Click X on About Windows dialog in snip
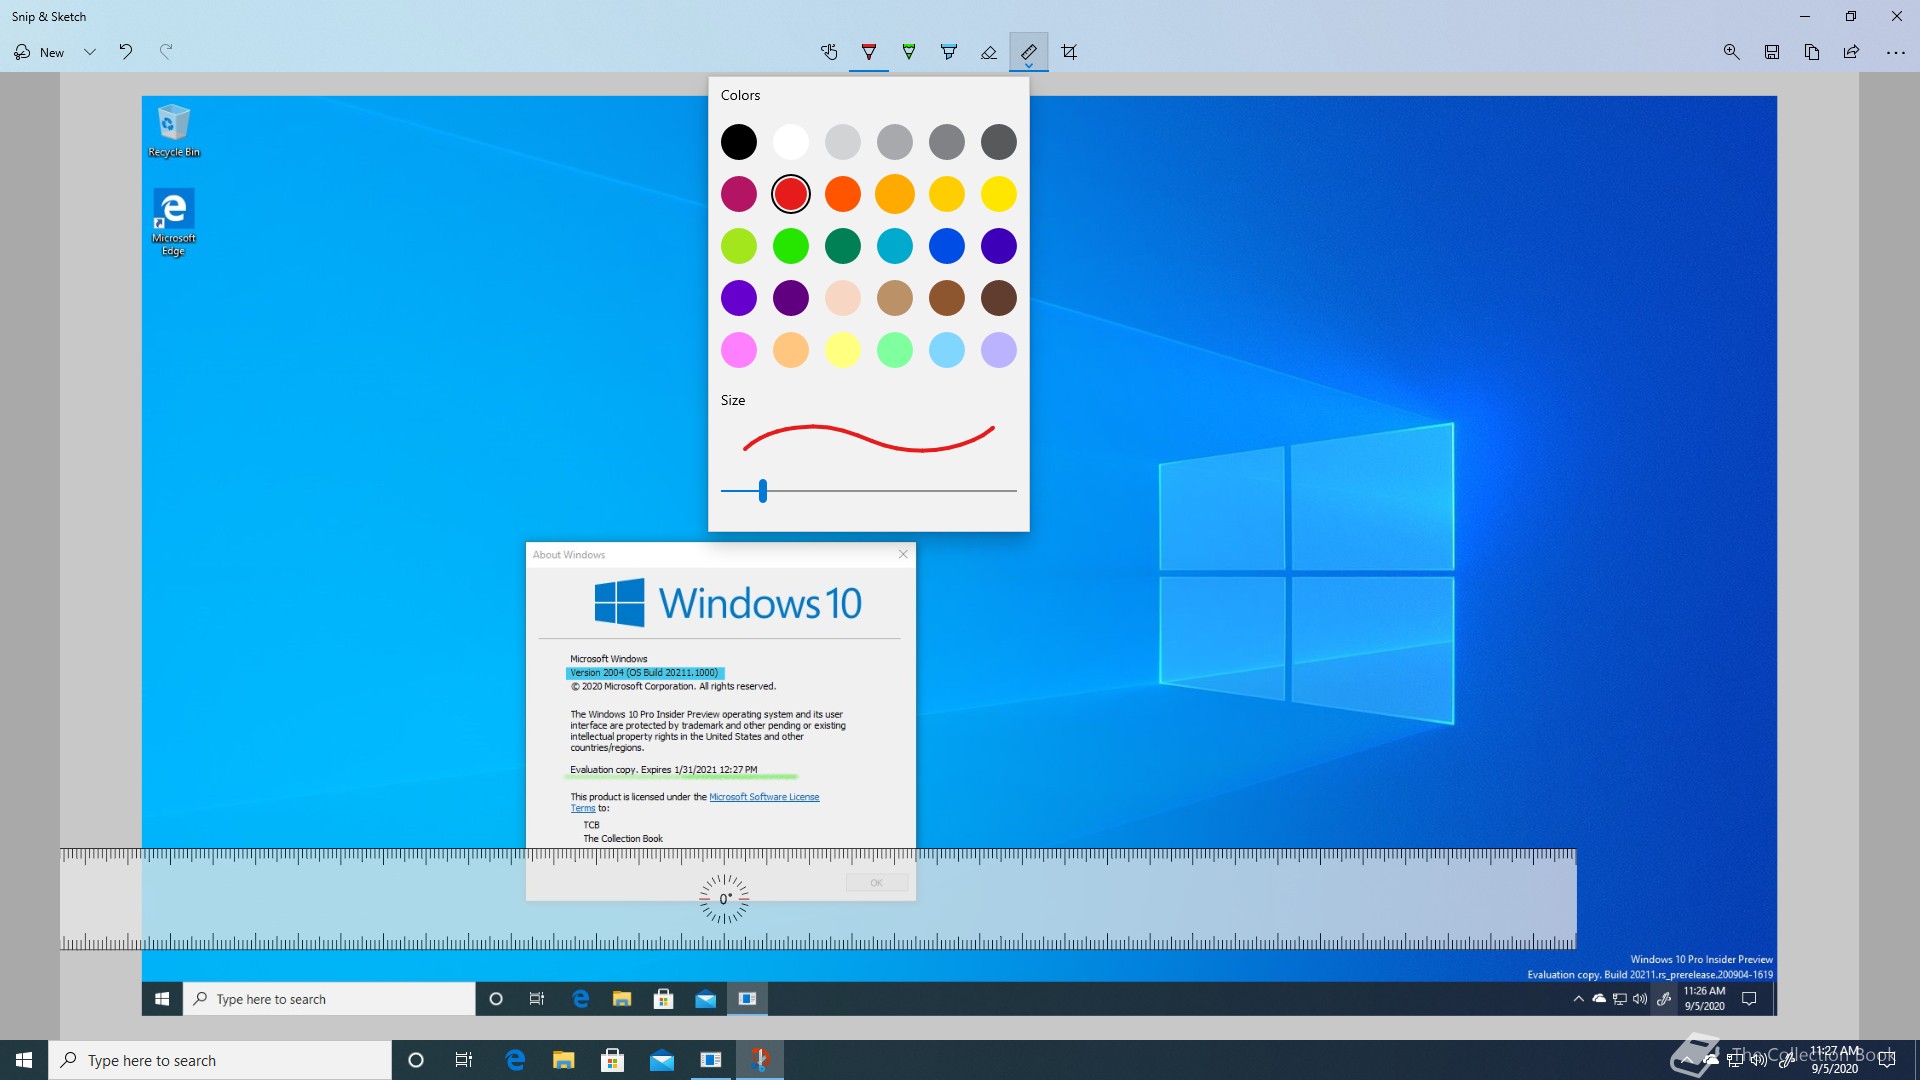This screenshot has width=1920, height=1080. pos(903,554)
